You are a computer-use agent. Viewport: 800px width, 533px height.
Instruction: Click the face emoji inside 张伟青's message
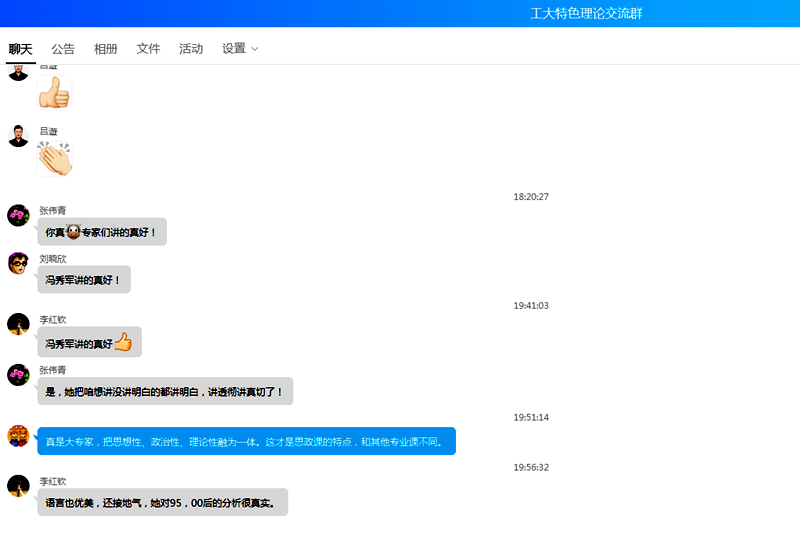(x=73, y=232)
